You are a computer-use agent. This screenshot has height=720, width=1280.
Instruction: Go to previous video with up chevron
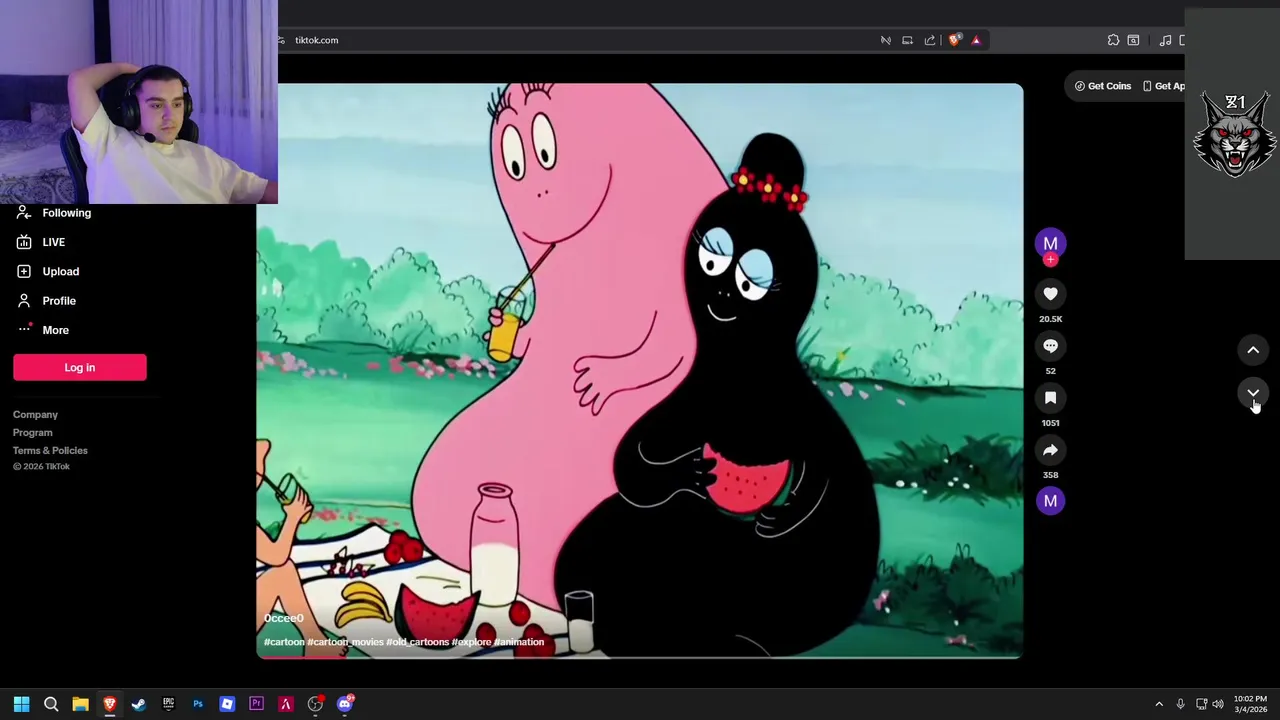(1253, 350)
